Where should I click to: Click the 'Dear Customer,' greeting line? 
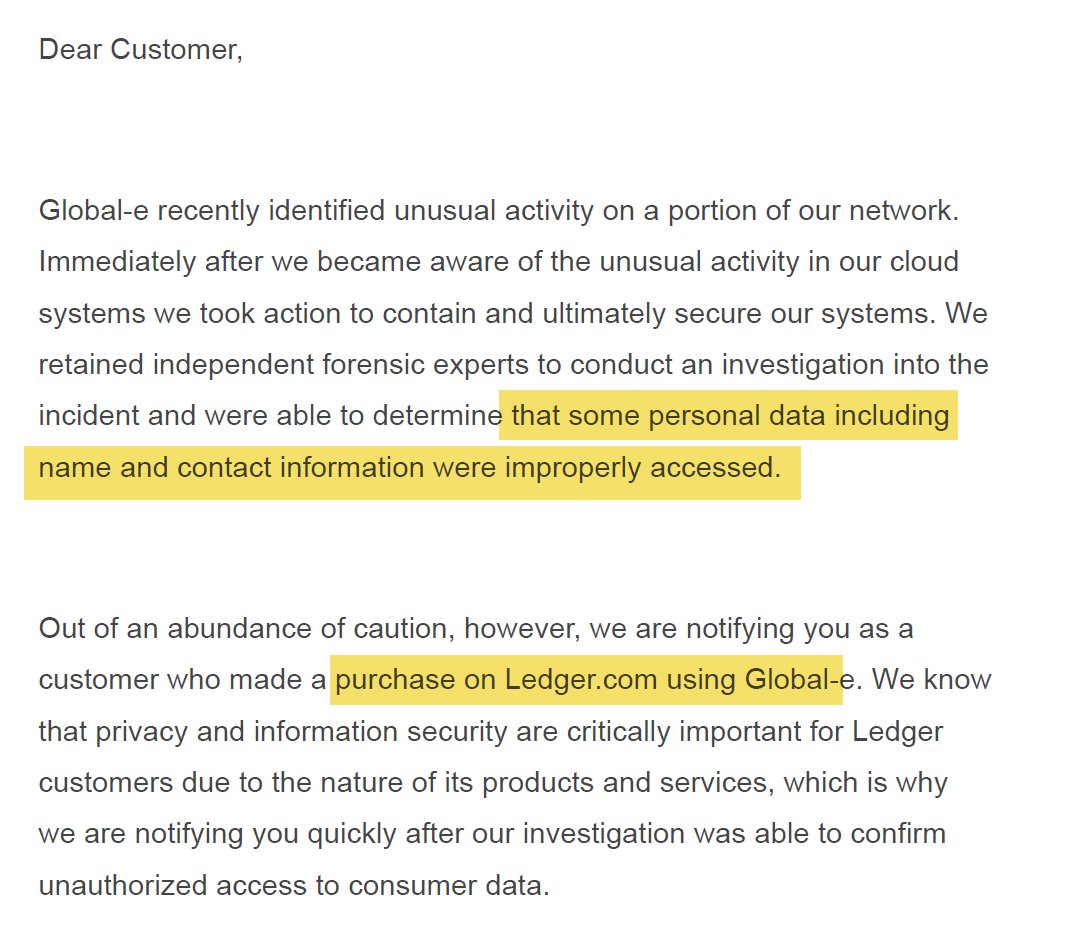(x=140, y=50)
